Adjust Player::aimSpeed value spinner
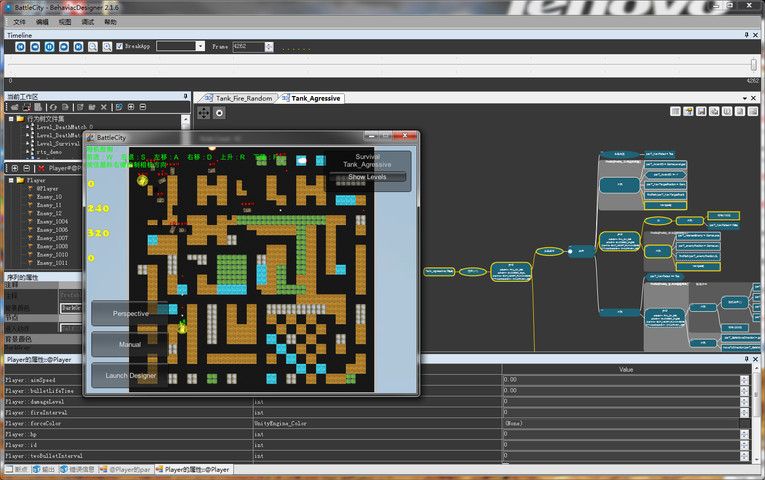The width and height of the screenshot is (765, 480). 744,380
